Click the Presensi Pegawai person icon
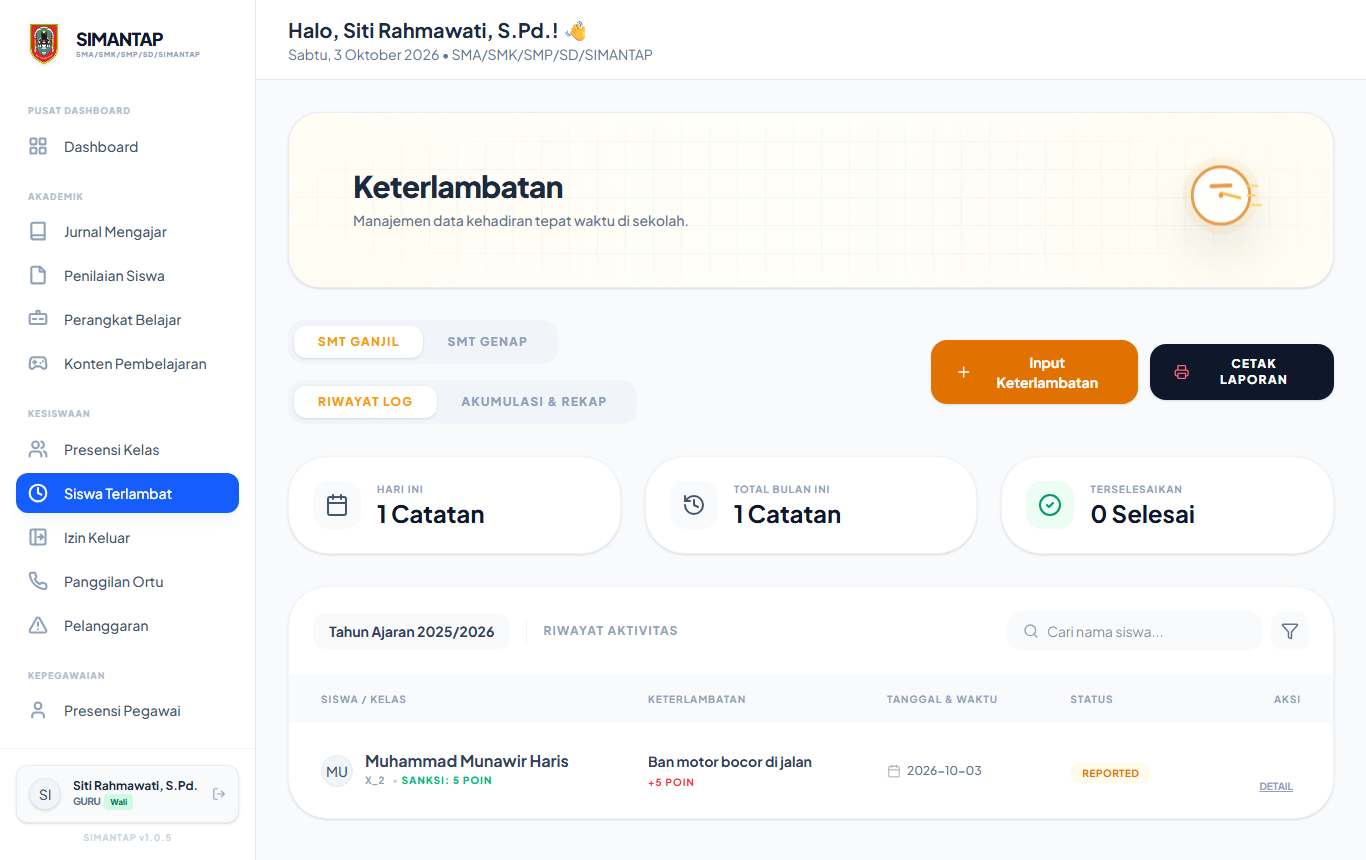Image resolution: width=1366 pixels, height=860 pixels. click(38, 711)
